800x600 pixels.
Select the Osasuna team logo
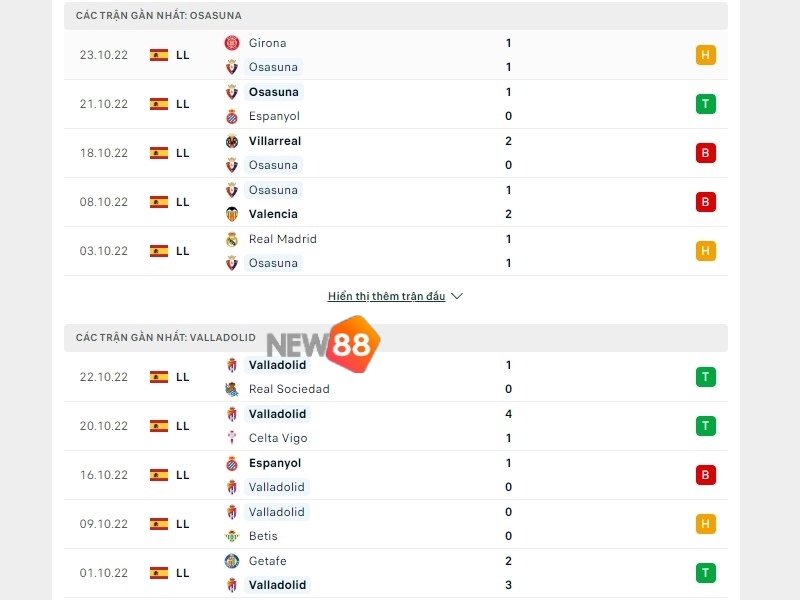tap(231, 67)
